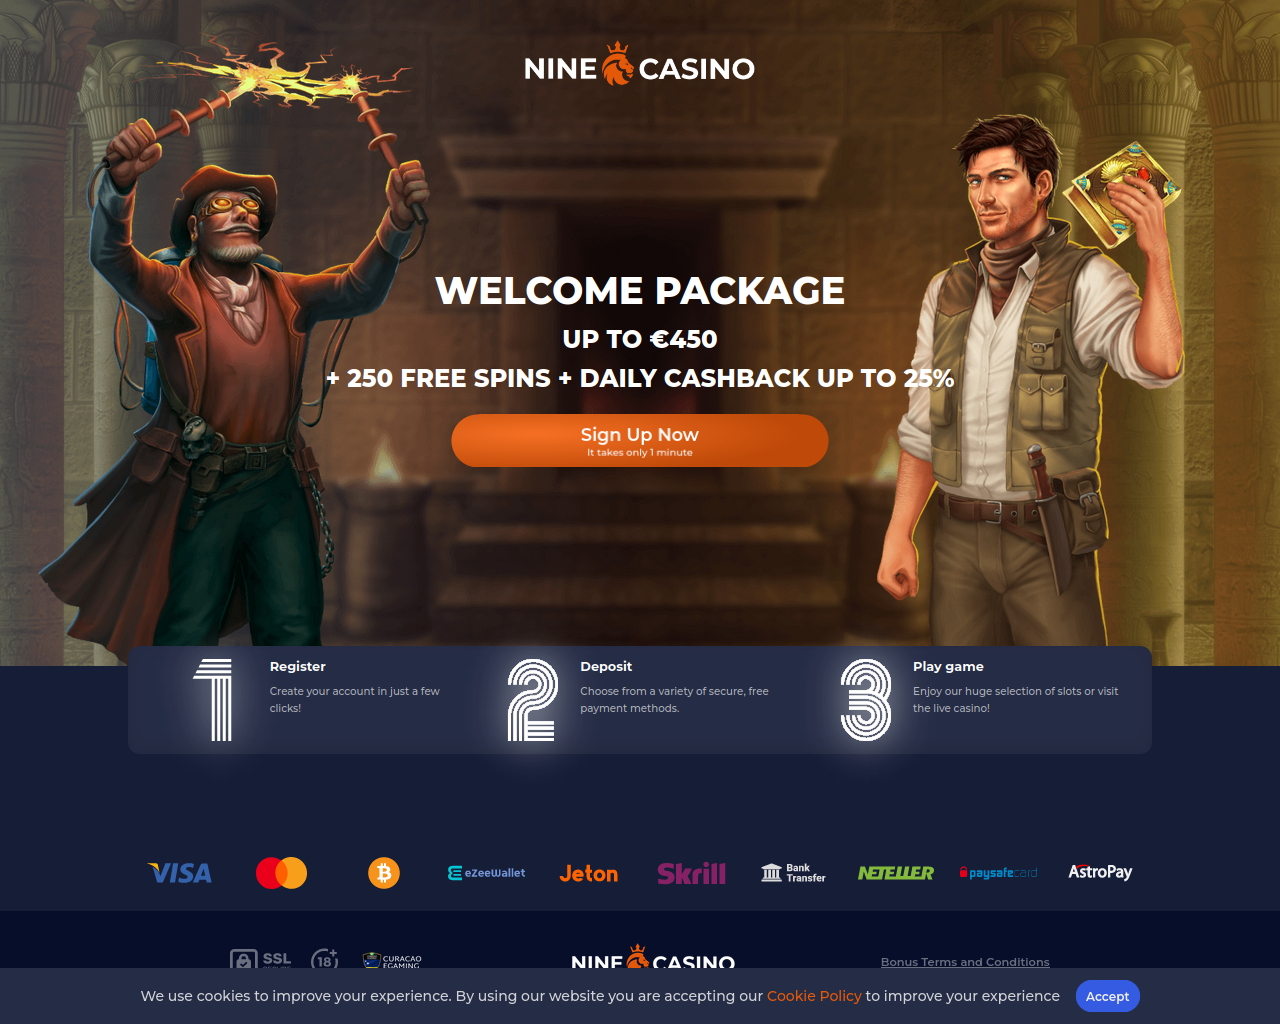Choose the Bitcoin payment icon
Screen dimensions: 1280x1024
384,873
